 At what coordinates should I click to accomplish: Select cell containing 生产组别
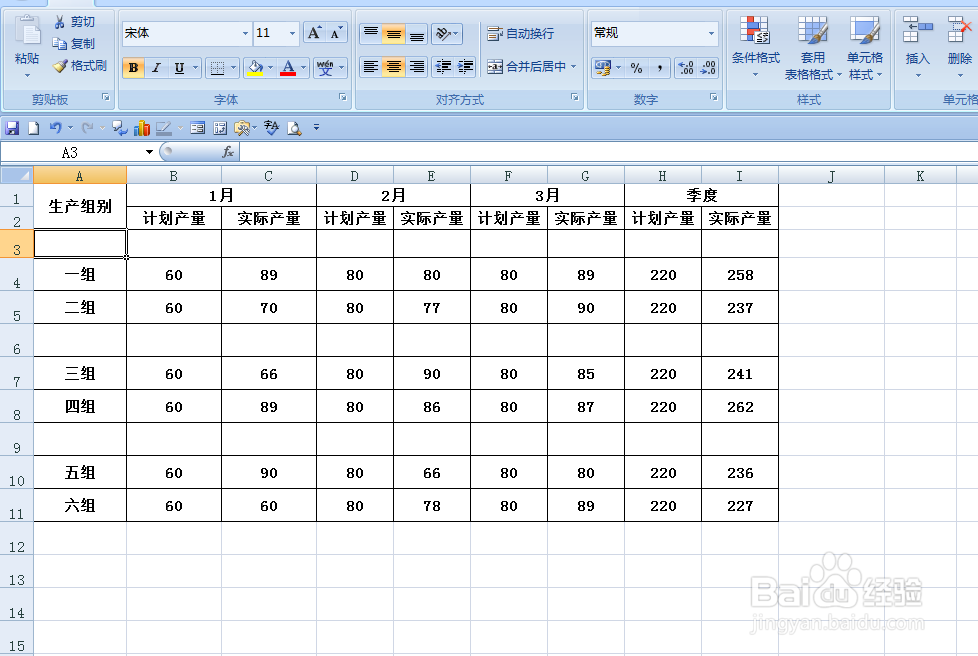click(80, 206)
